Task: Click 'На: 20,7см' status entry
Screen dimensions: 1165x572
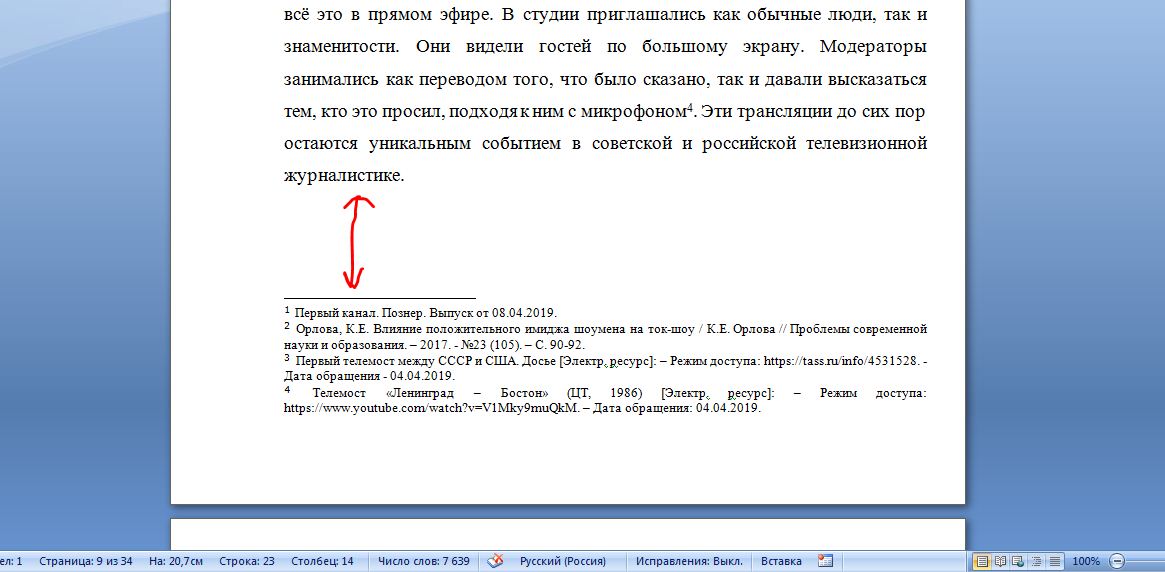Action: tap(175, 561)
